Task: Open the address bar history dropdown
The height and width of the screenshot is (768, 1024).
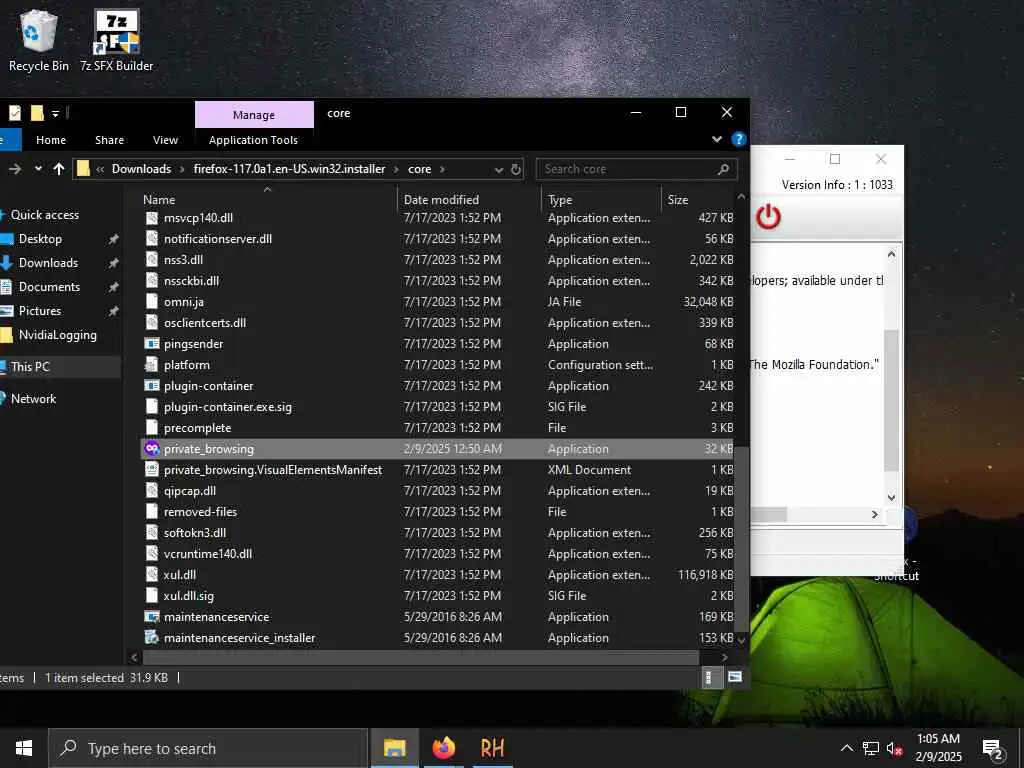Action: (x=499, y=169)
